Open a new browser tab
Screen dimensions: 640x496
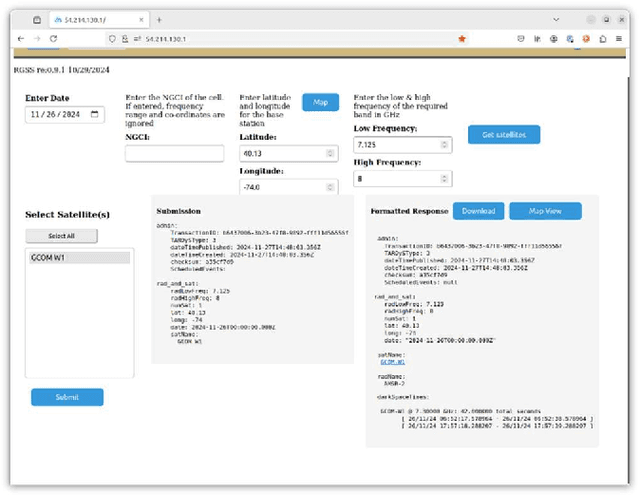click(159, 19)
